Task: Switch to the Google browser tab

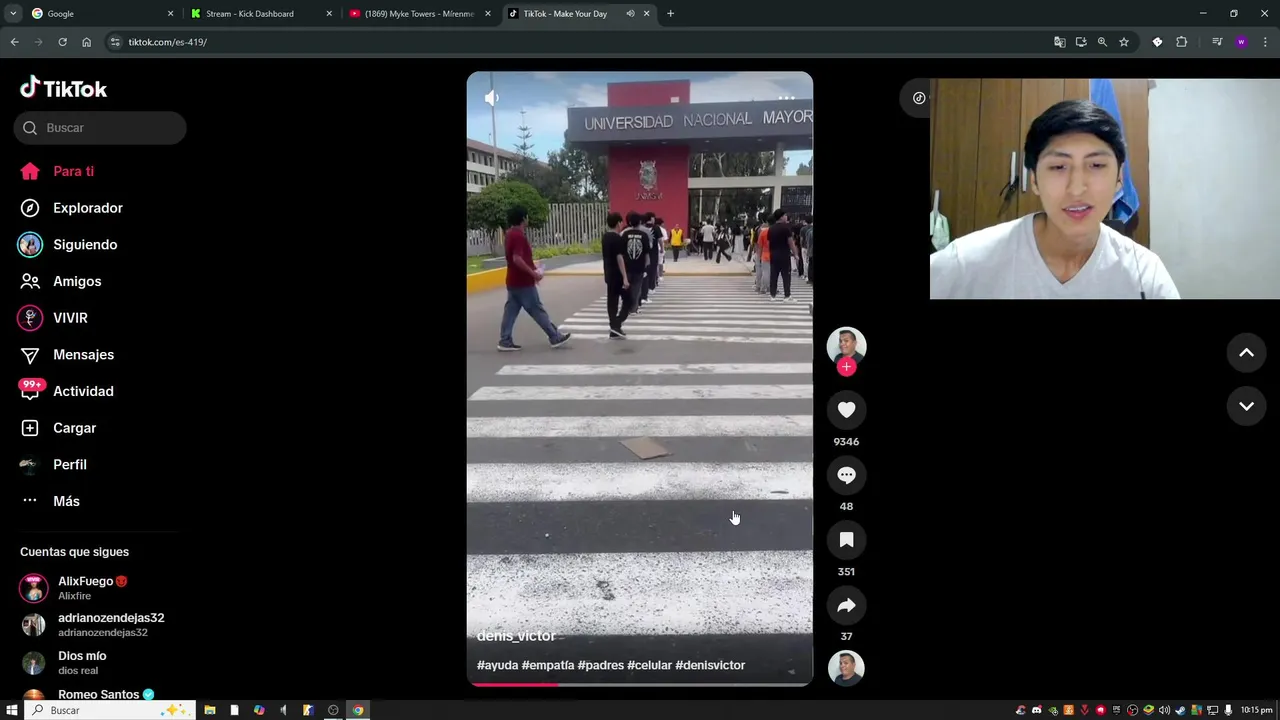Action: click(102, 14)
